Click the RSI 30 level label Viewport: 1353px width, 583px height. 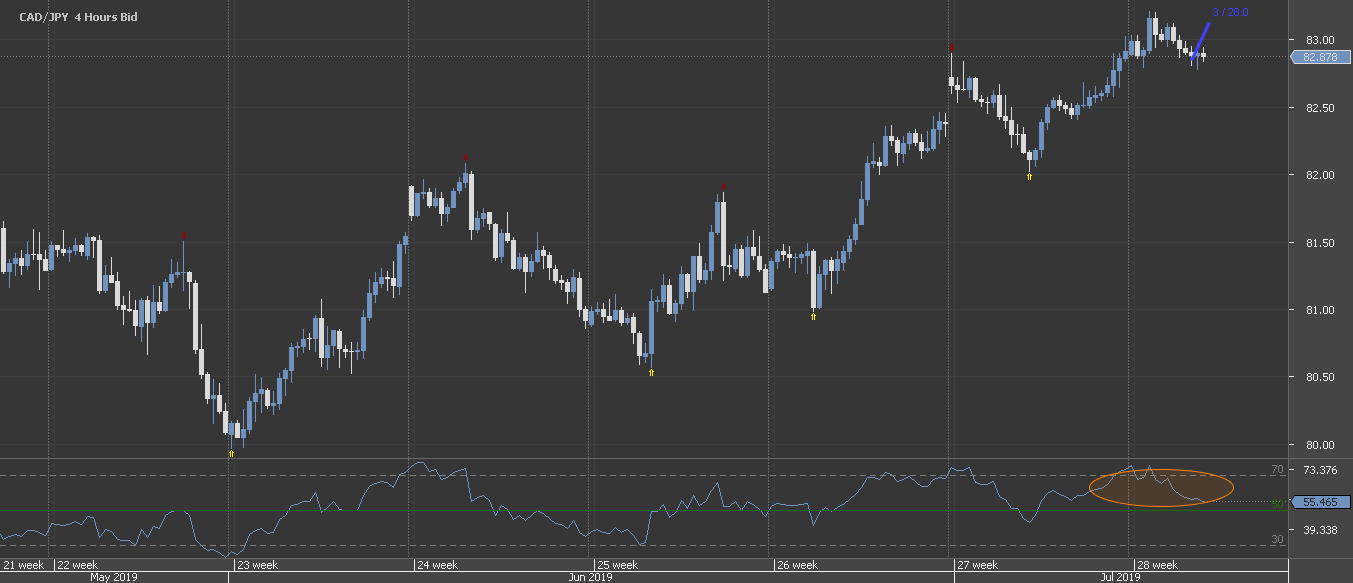(1277, 539)
